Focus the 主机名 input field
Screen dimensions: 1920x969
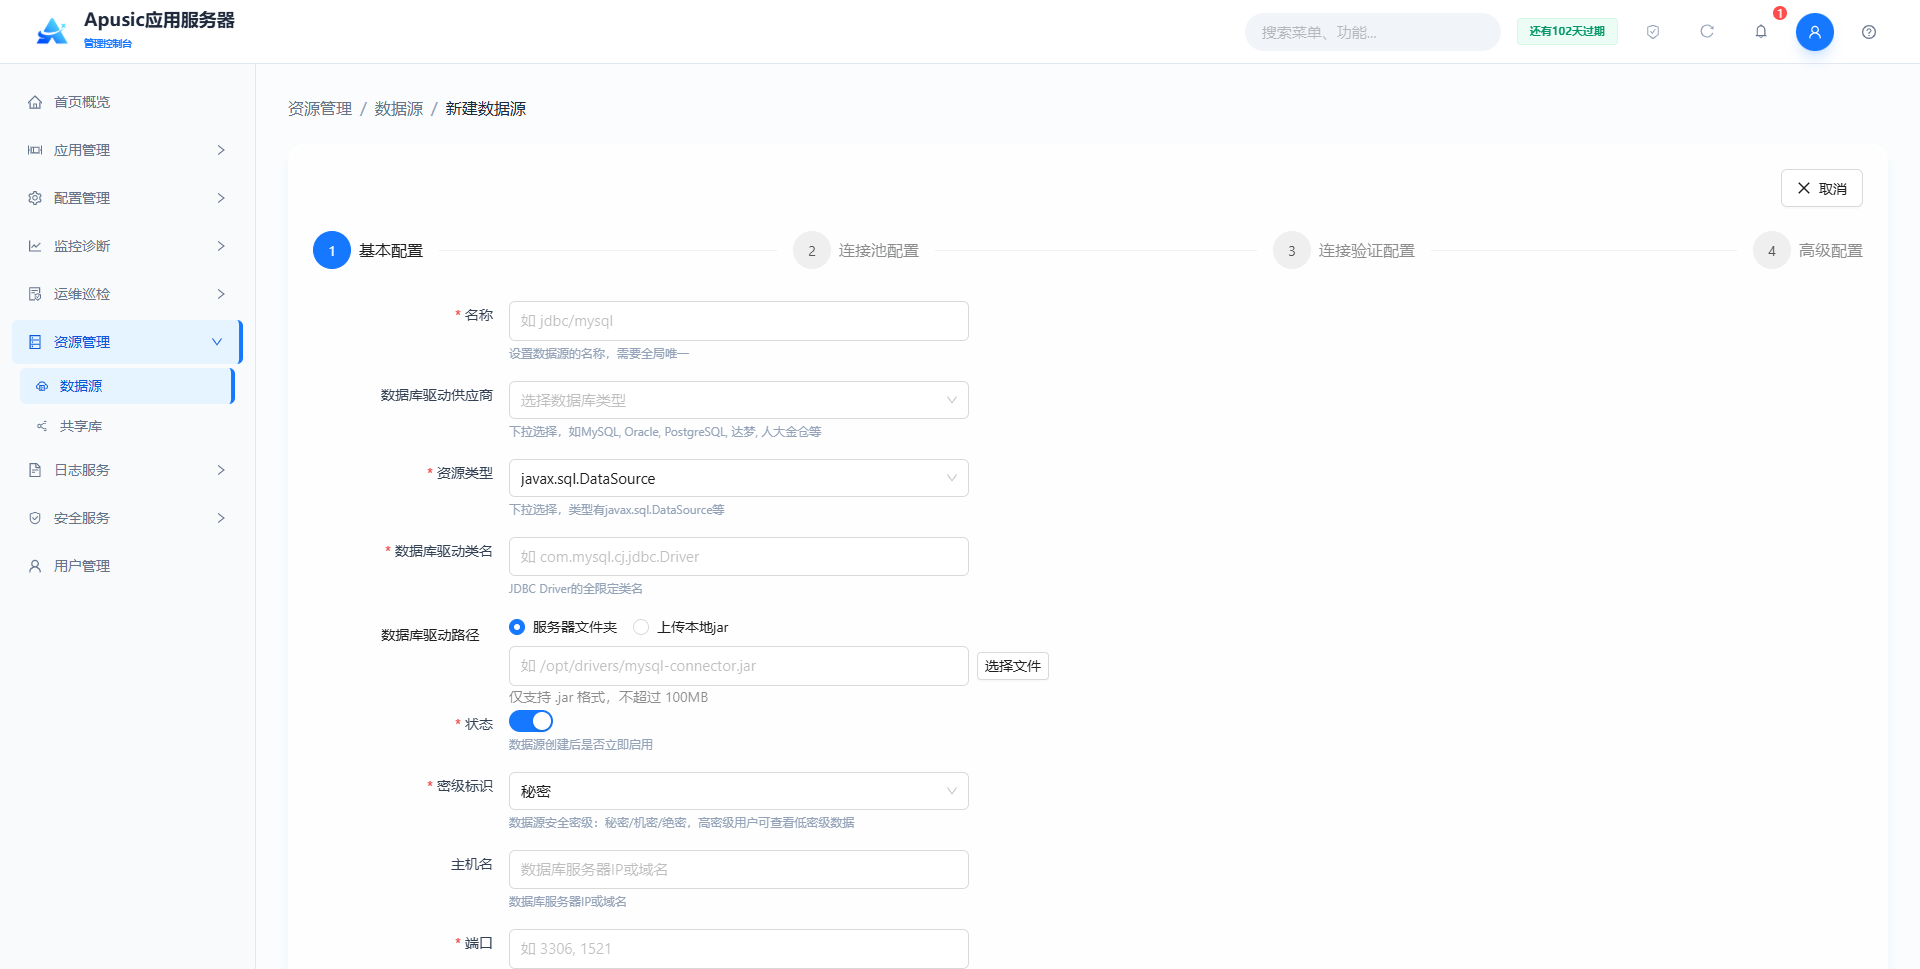point(739,869)
